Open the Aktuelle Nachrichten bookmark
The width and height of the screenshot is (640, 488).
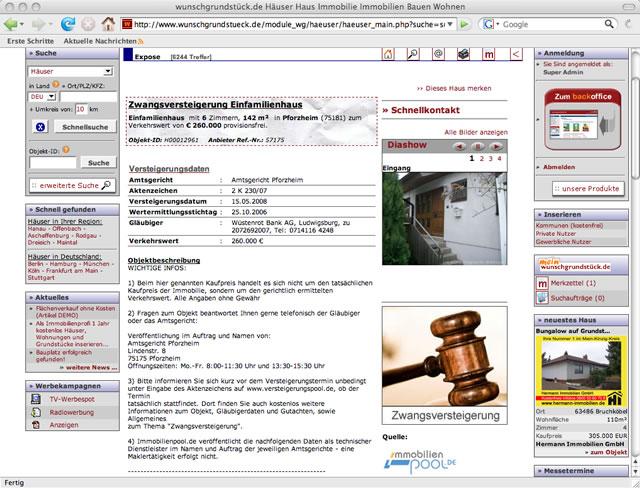[100, 41]
